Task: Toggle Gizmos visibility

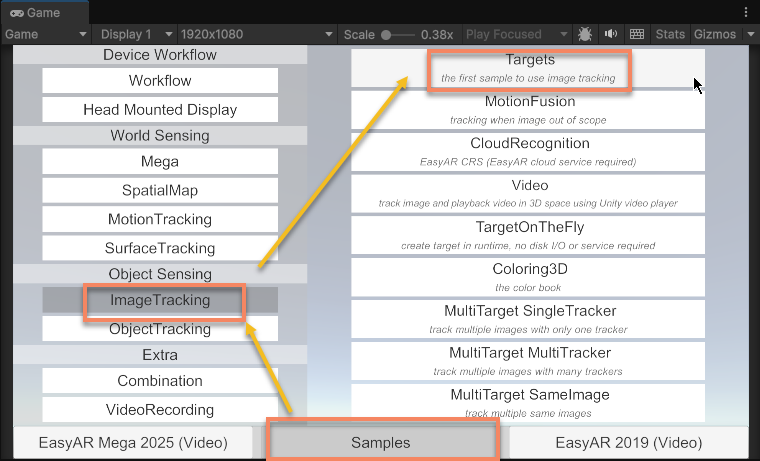Action: click(714, 35)
